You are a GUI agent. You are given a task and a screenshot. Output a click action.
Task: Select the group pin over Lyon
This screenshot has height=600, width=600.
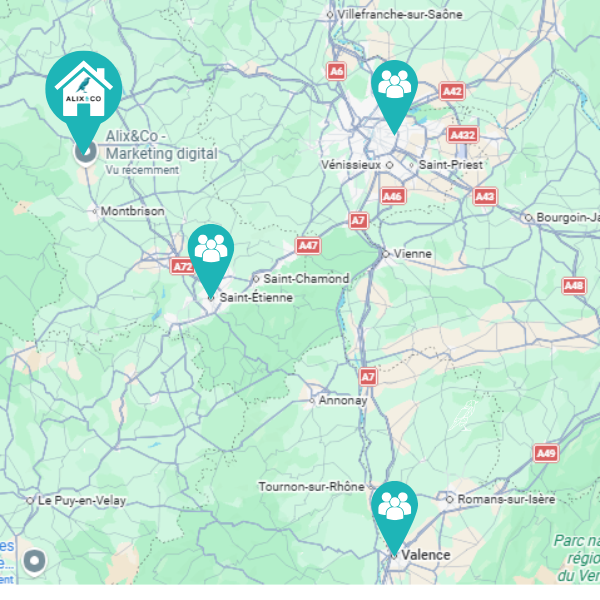coord(394,94)
